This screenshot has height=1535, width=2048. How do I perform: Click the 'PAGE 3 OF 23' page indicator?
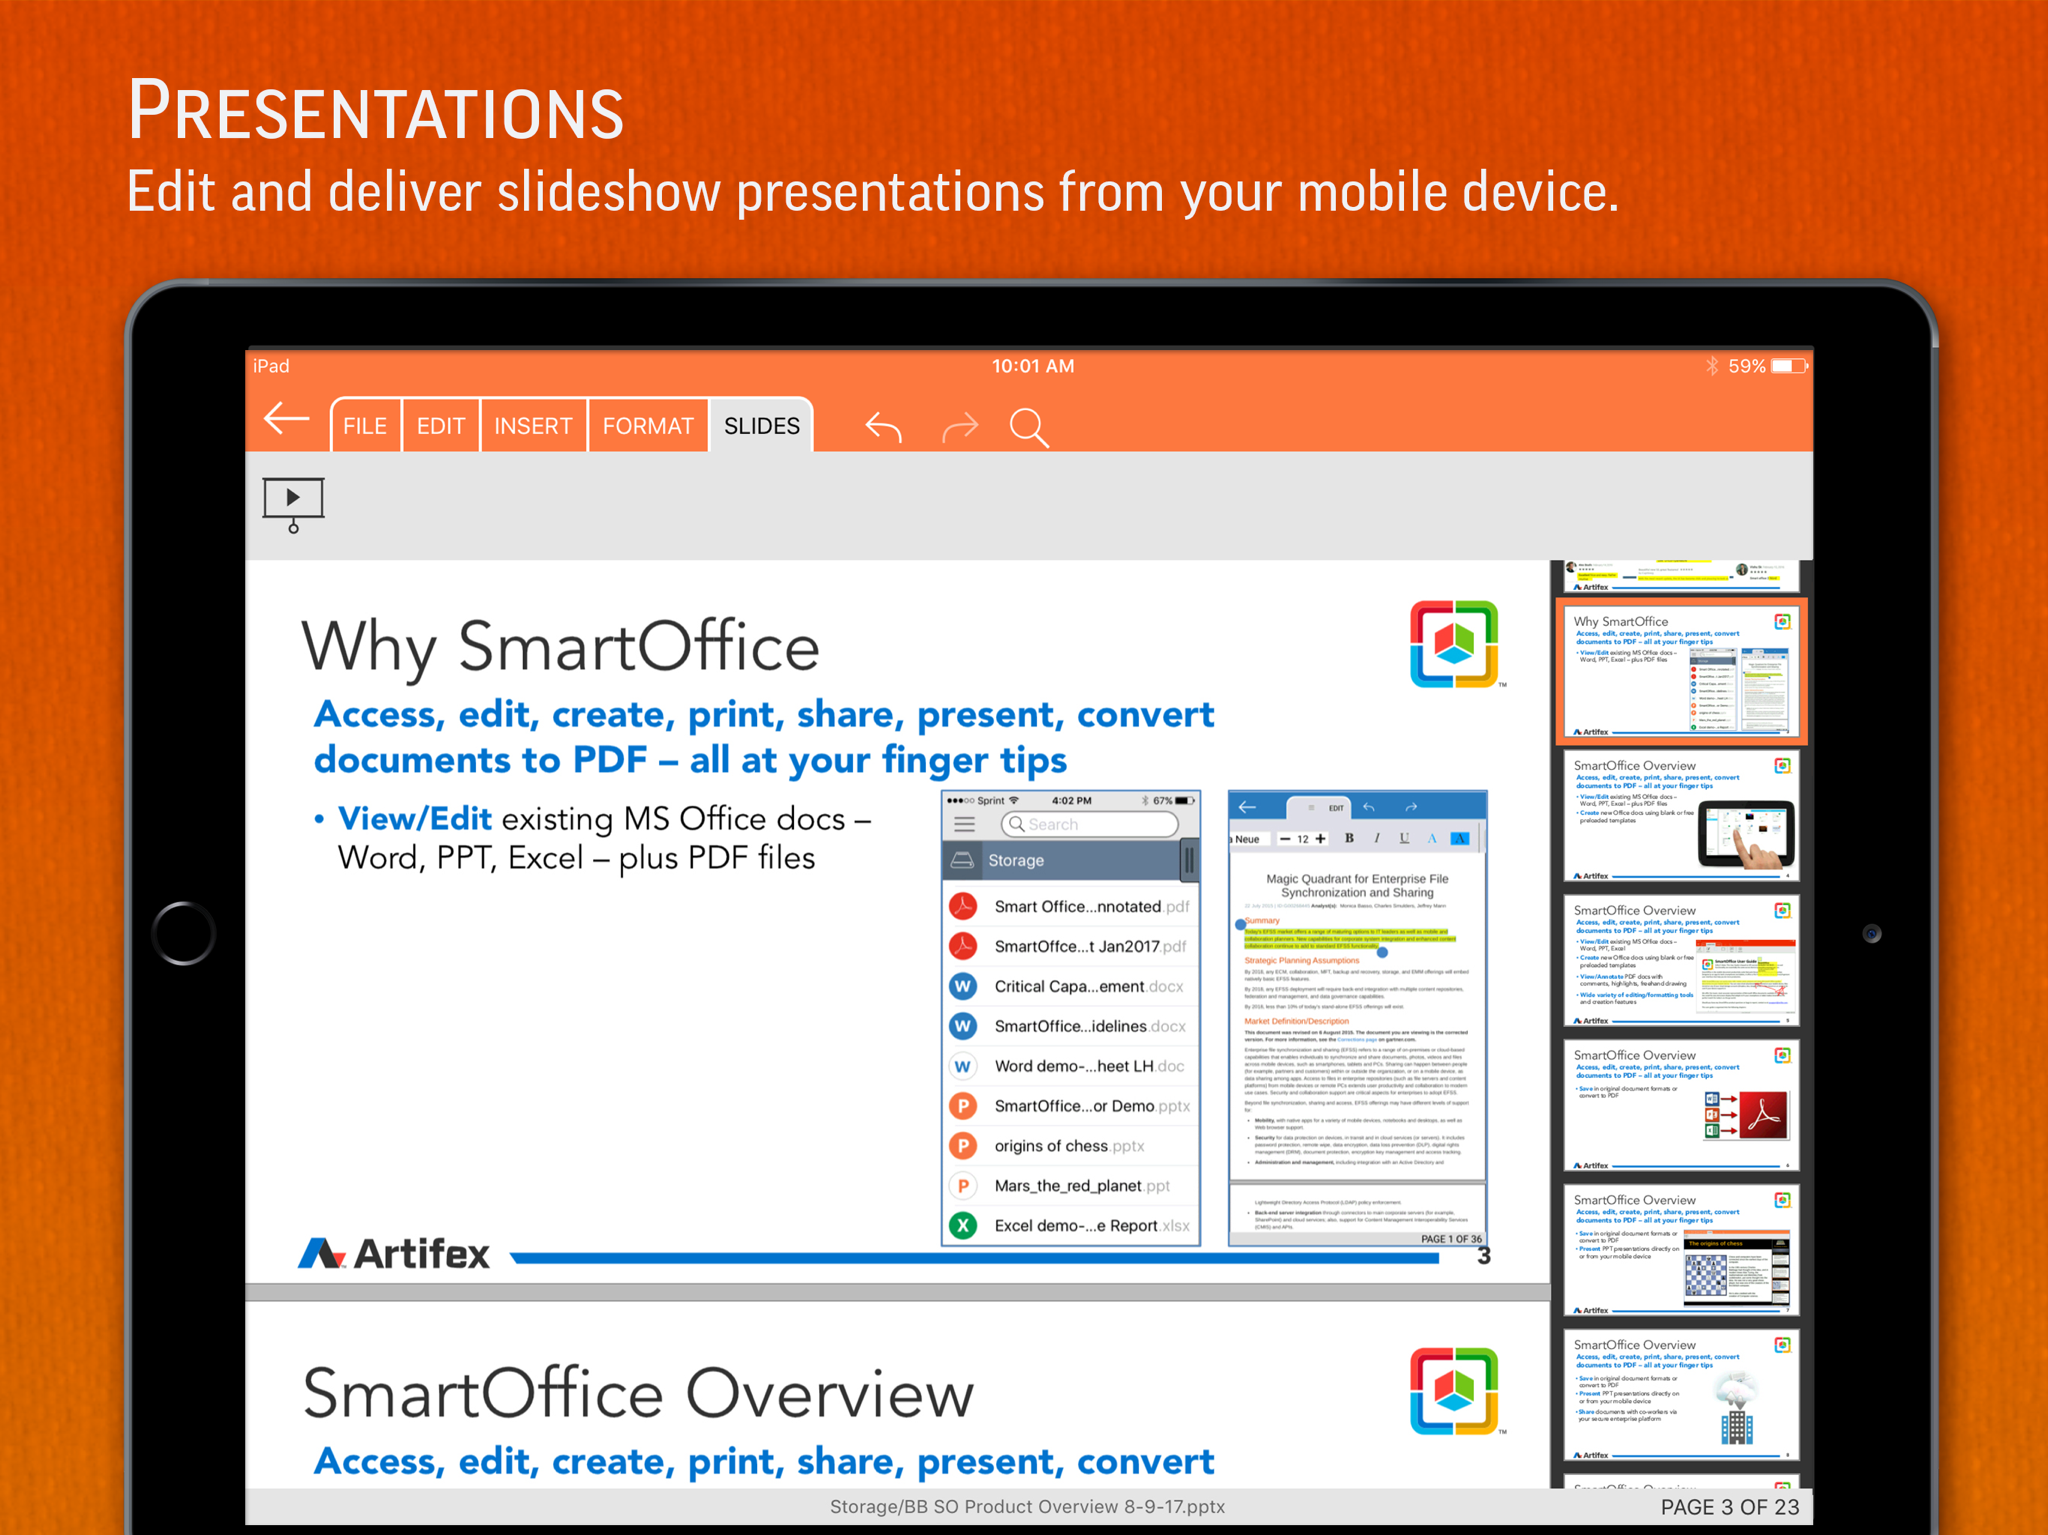1729,1507
